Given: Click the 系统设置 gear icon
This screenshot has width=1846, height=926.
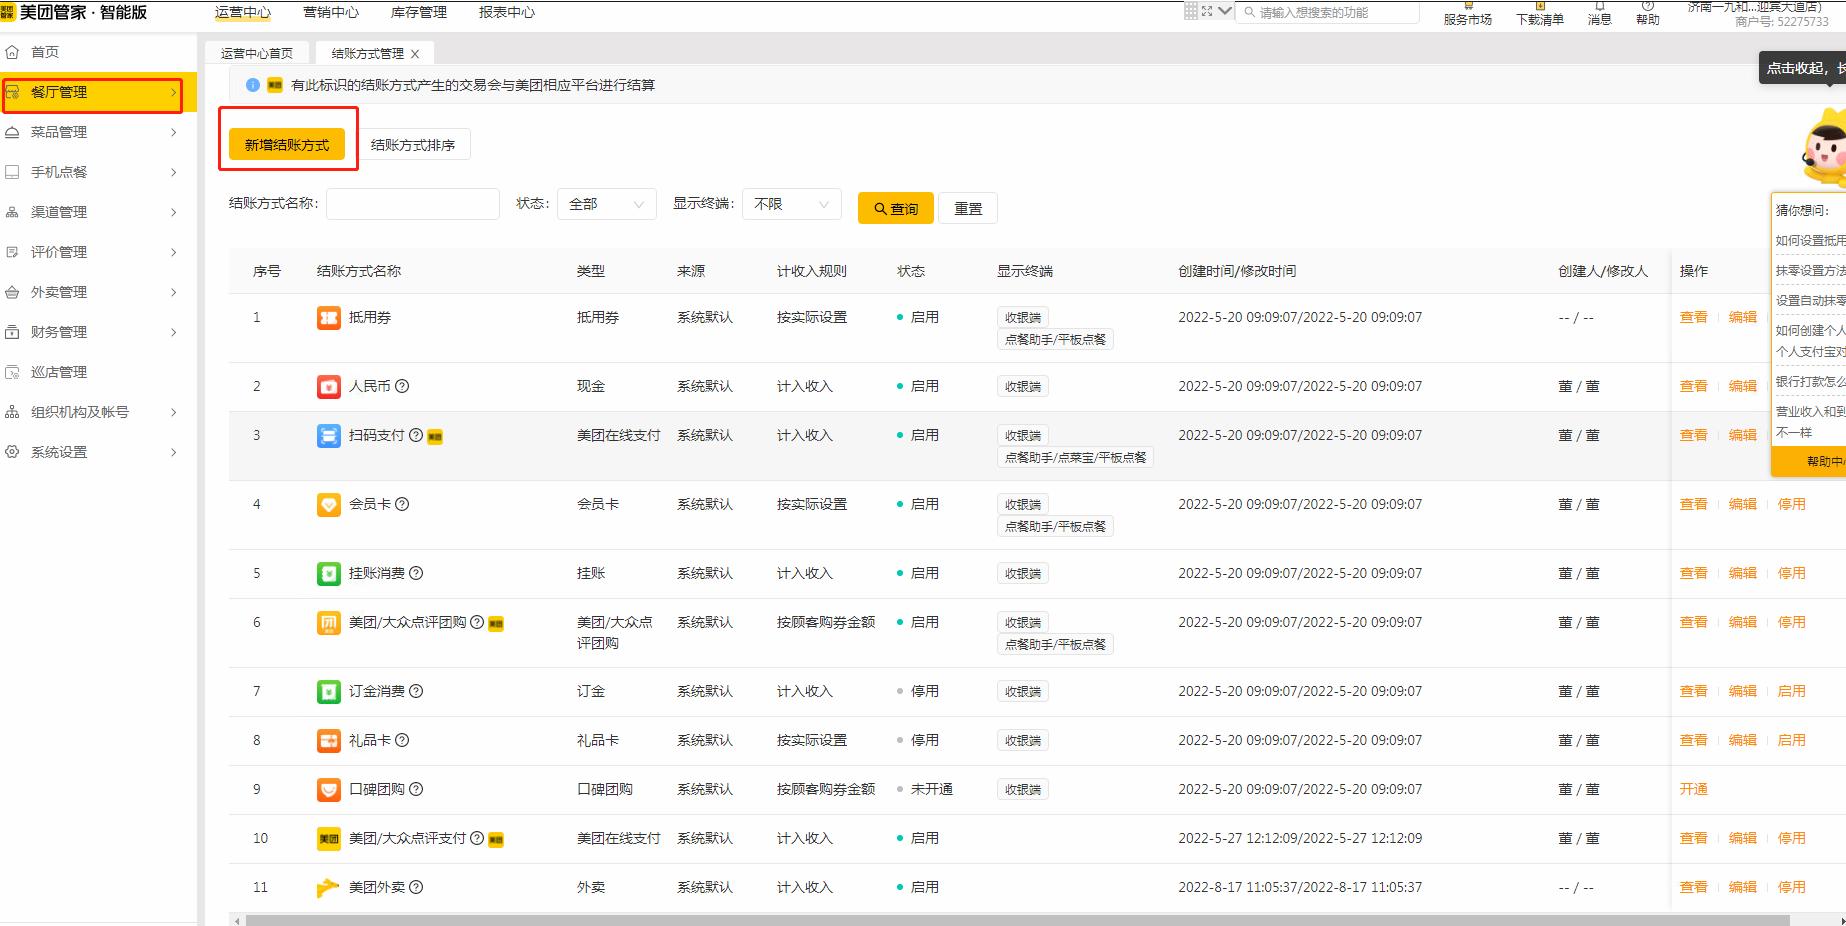Looking at the screenshot, I should coord(13,452).
